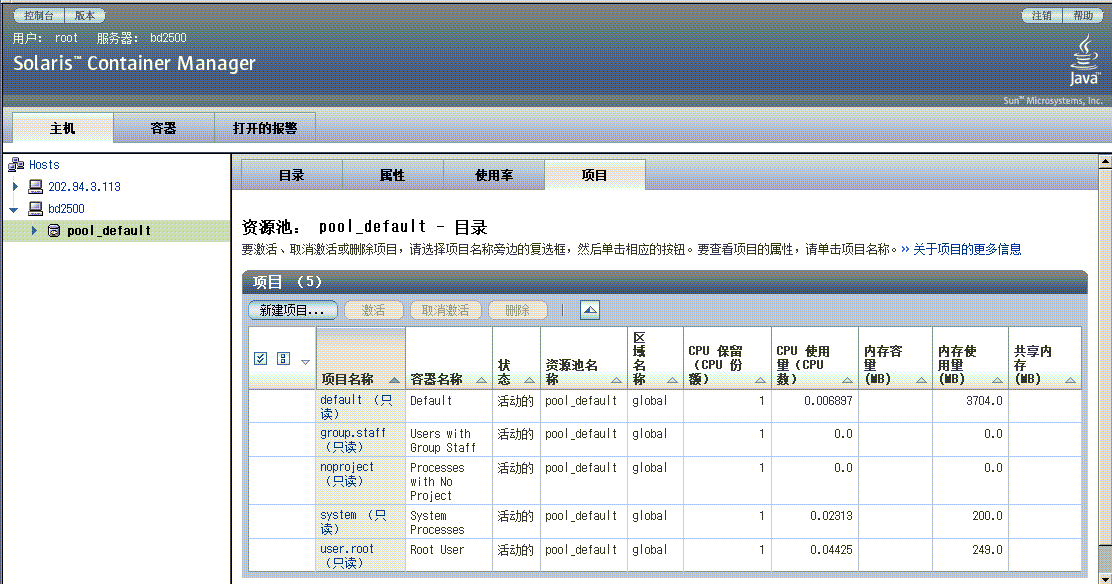Open the noproject (只读) project link
The image size is (1112, 584).
(x=347, y=473)
